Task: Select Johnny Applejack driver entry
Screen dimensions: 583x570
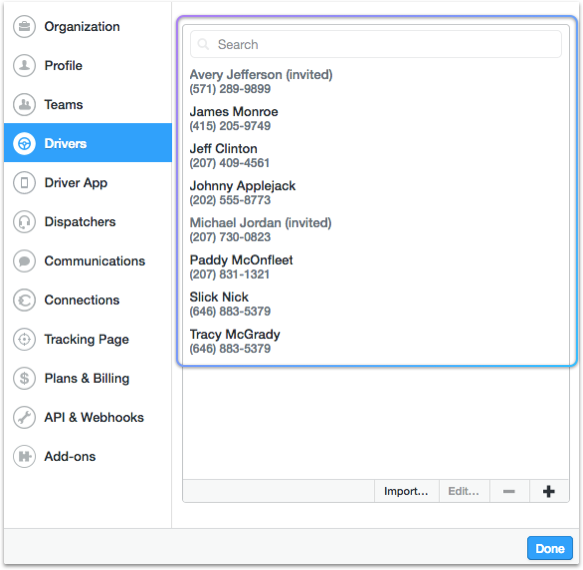Action: pyautogui.click(x=376, y=193)
